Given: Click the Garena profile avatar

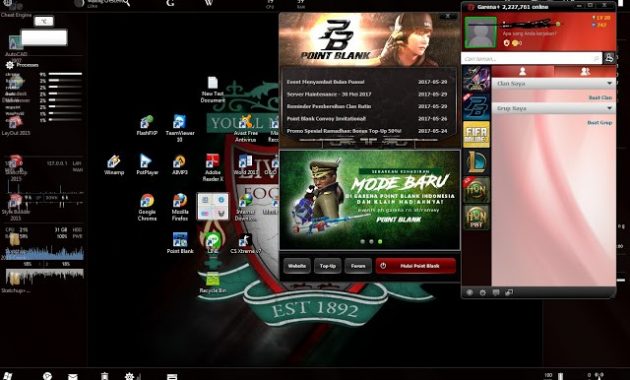Looking at the screenshot, I should (481, 33).
